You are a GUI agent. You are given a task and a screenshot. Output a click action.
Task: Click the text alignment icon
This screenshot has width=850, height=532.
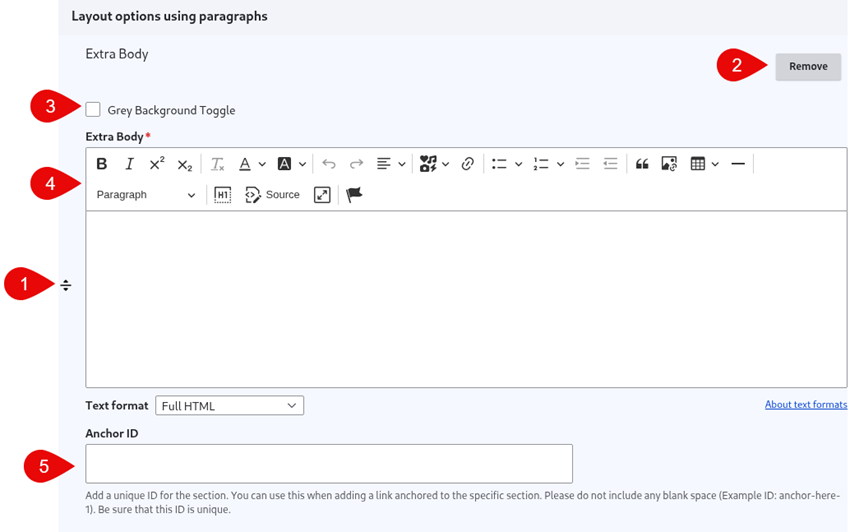point(384,164)
